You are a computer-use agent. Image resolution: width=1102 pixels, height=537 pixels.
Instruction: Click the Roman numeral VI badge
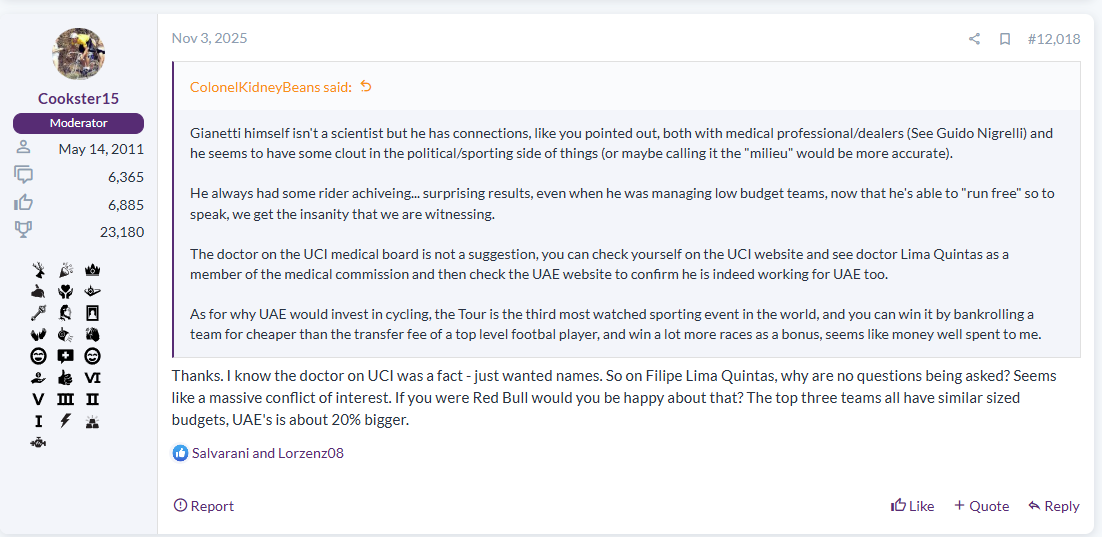tap(93, 377)
